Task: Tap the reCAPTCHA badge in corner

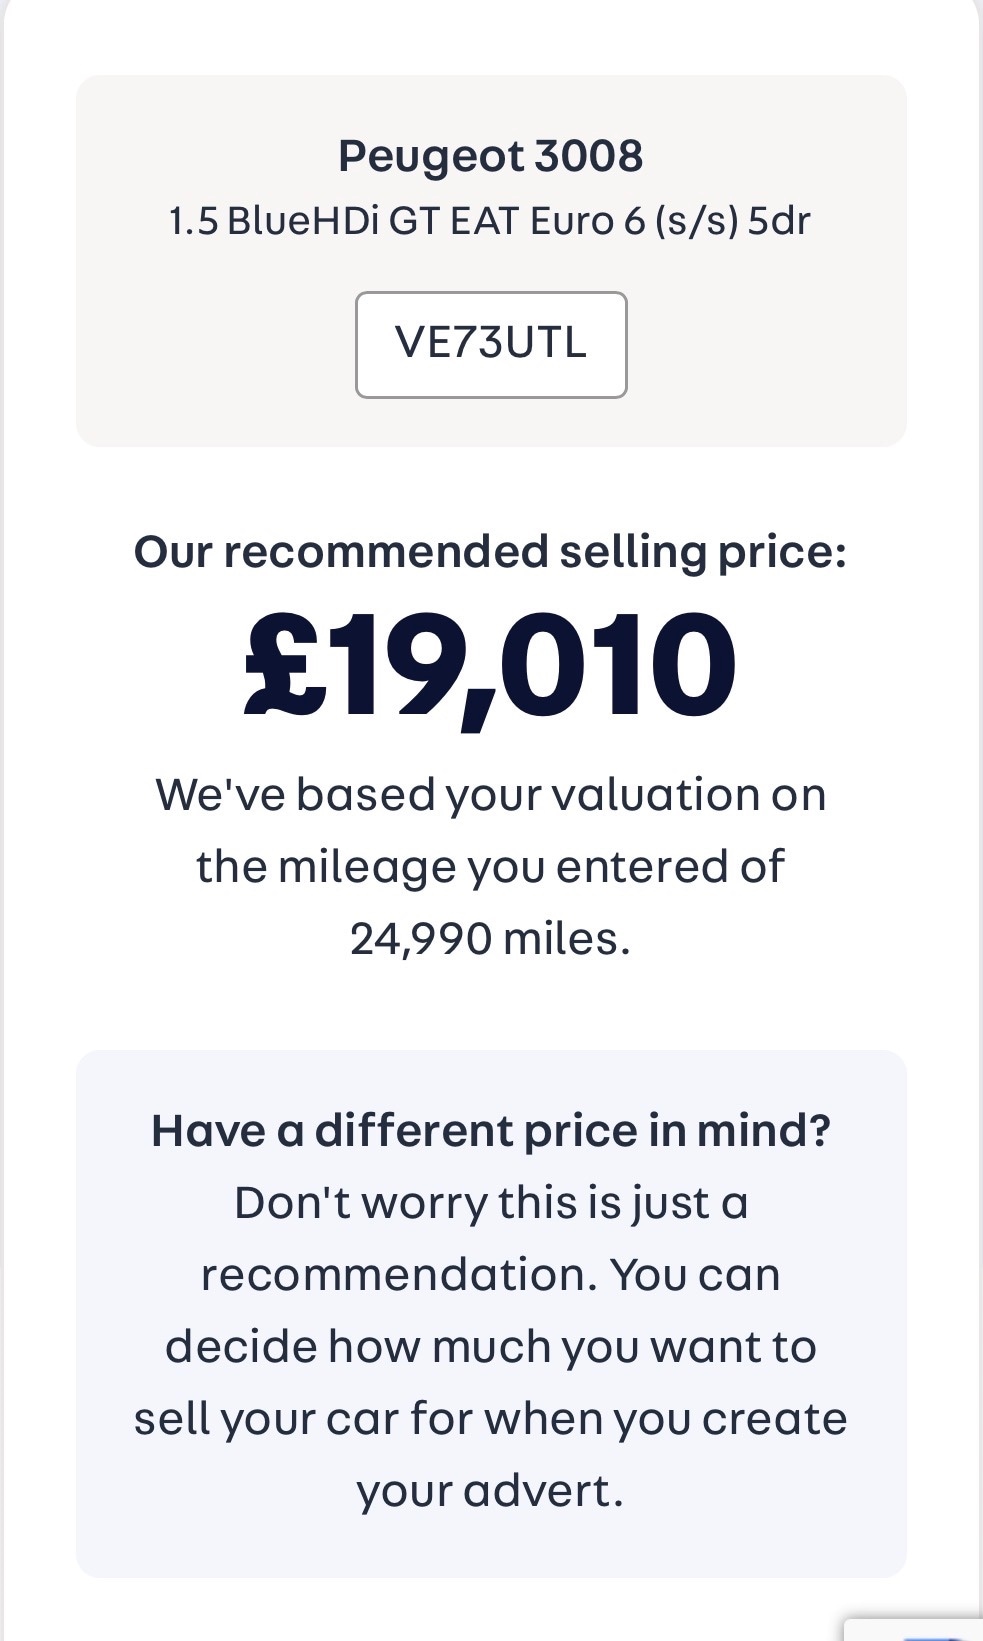Action: (x=922, y=1630)
